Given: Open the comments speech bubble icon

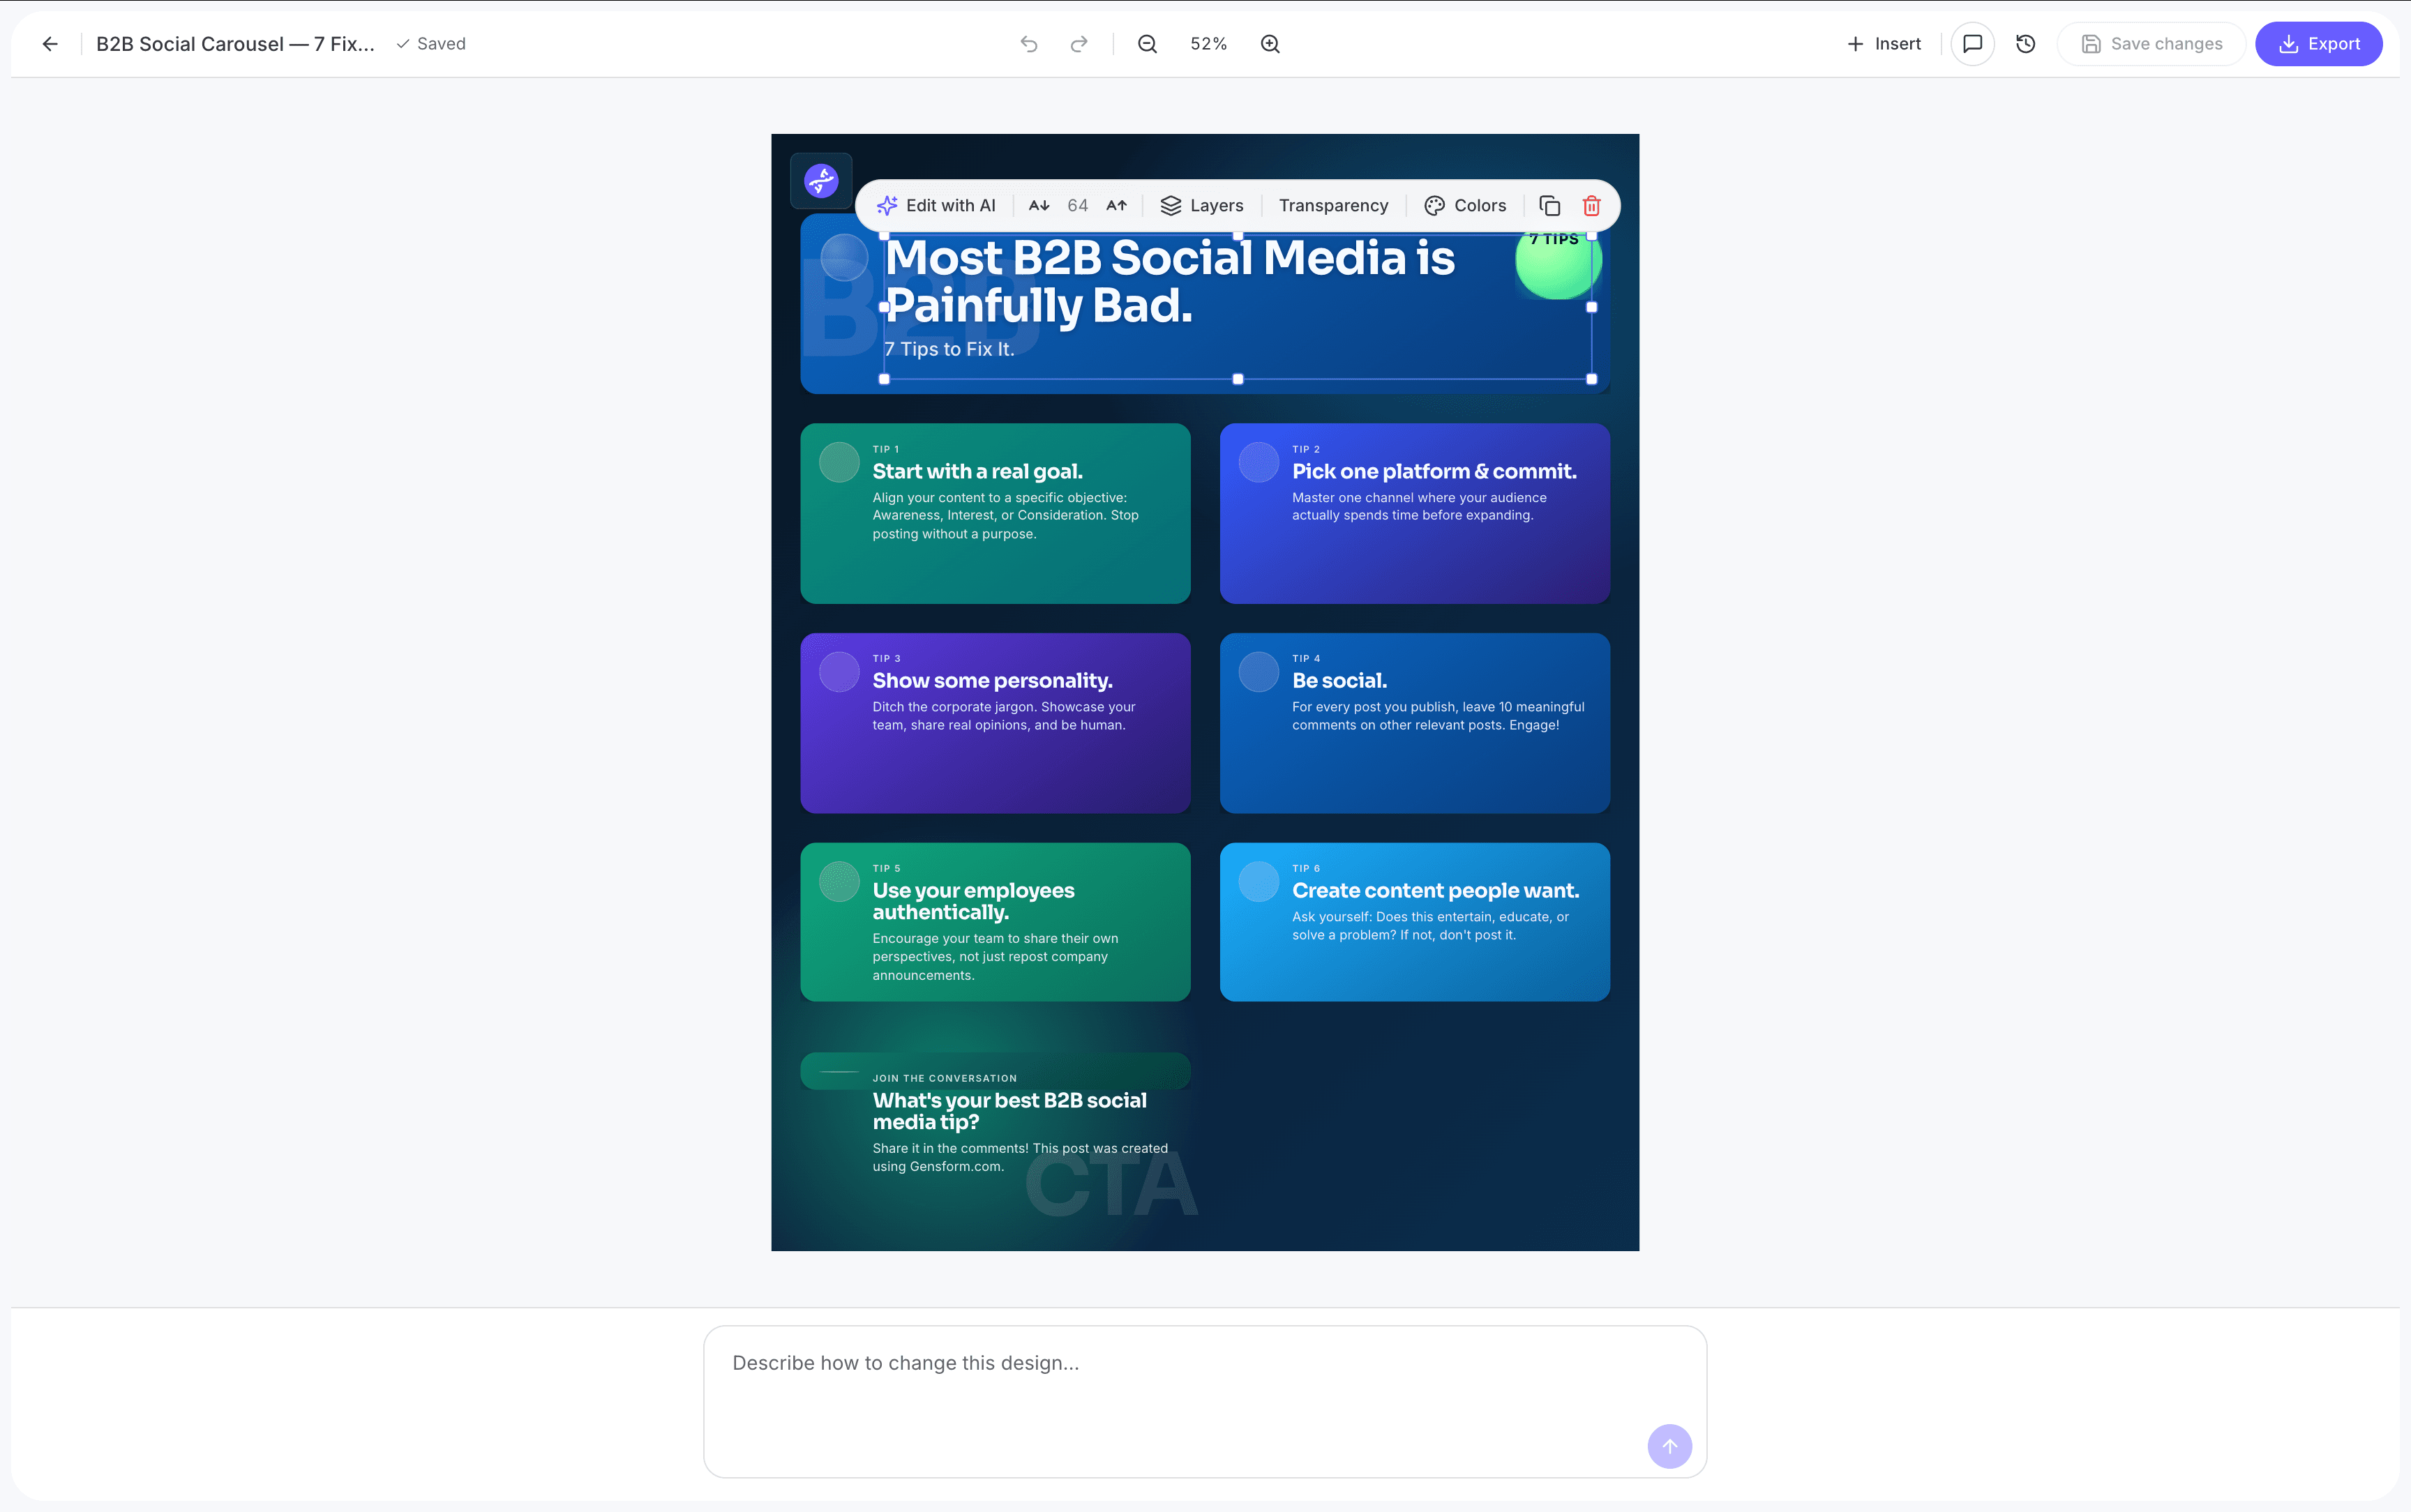Looking at the screenshot, I should (1972, 44).
